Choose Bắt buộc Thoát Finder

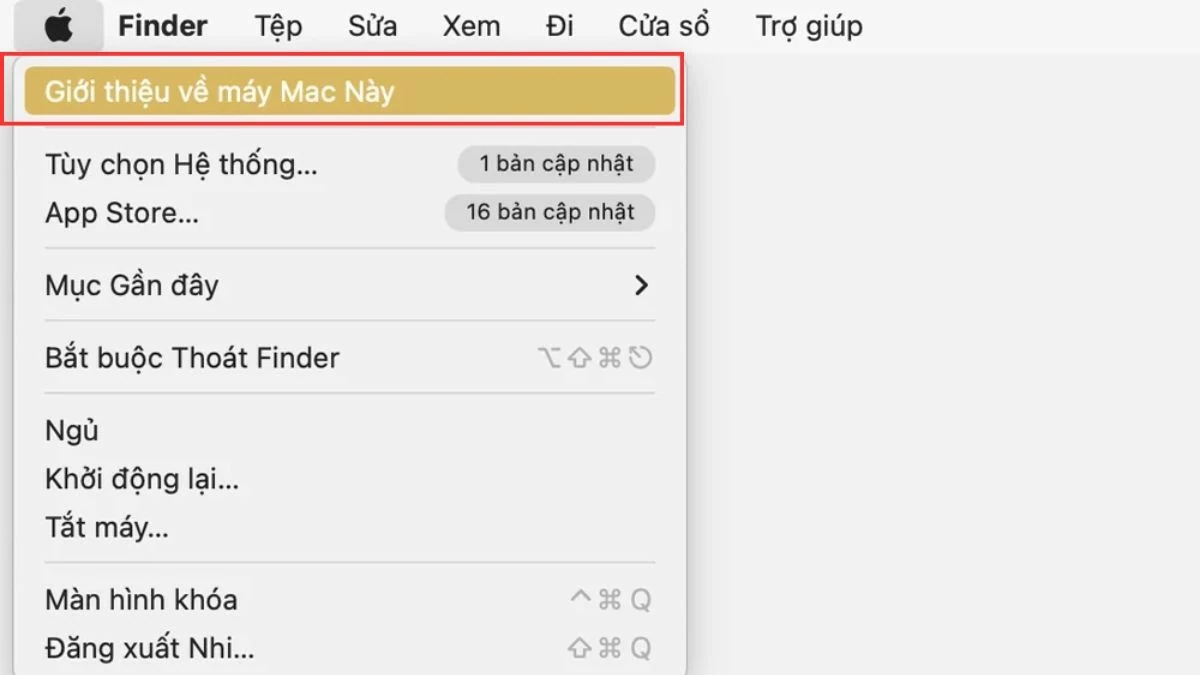(192, 358)
